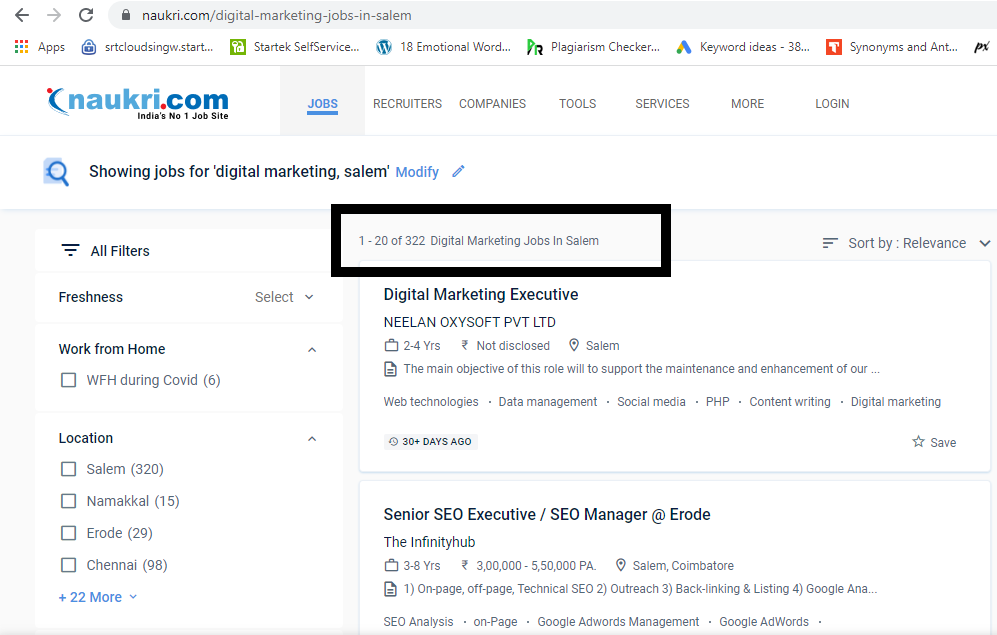Open the px bookmark icon

point(981,46)
